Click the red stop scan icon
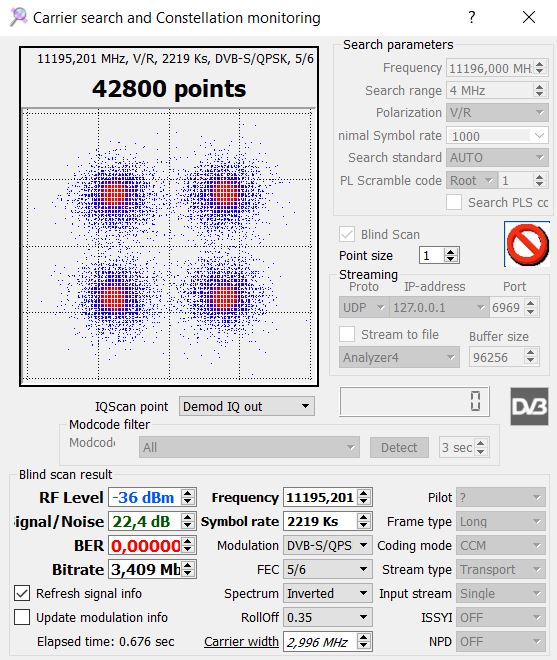This screenshot has width=557, height=660. click(527, 244)
